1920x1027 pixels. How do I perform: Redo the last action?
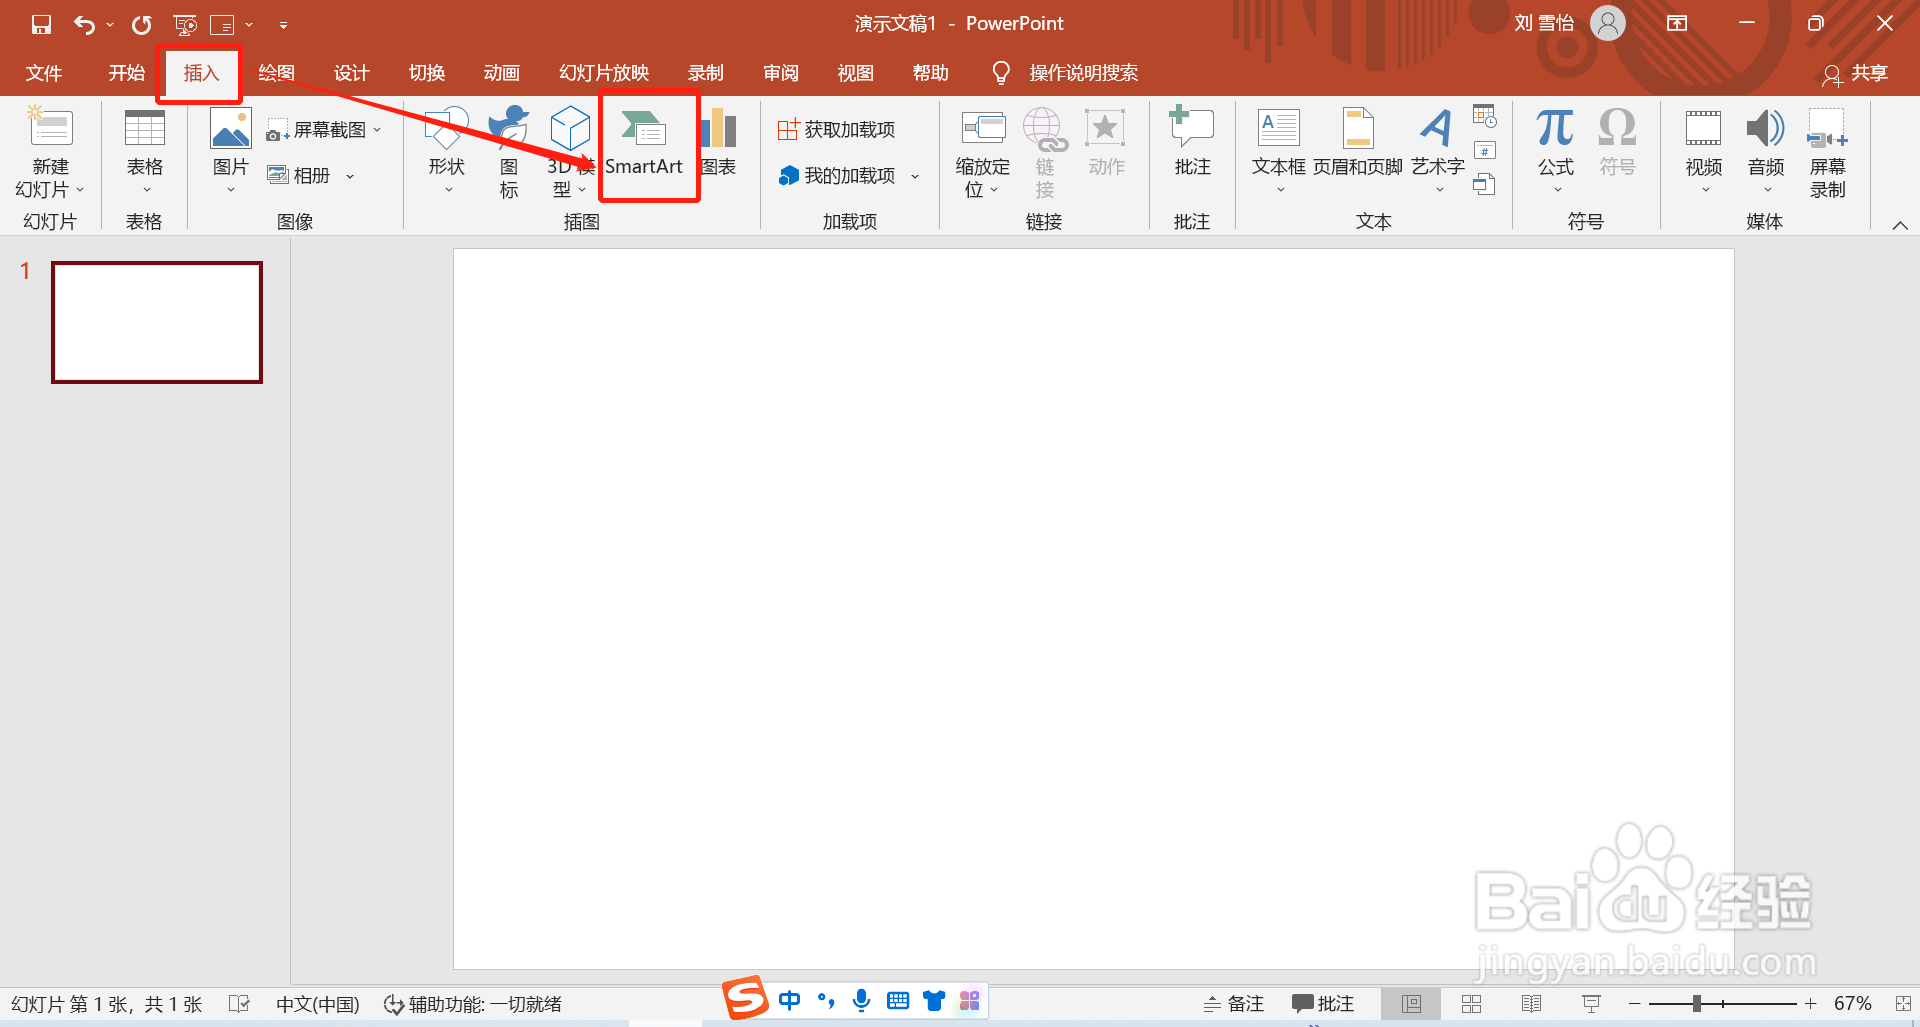[x=142, y=24]
